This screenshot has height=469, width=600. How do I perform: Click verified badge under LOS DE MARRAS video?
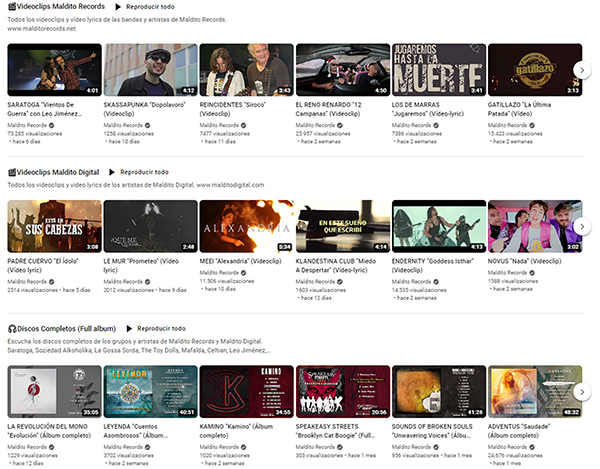click(x=435, y=125)
